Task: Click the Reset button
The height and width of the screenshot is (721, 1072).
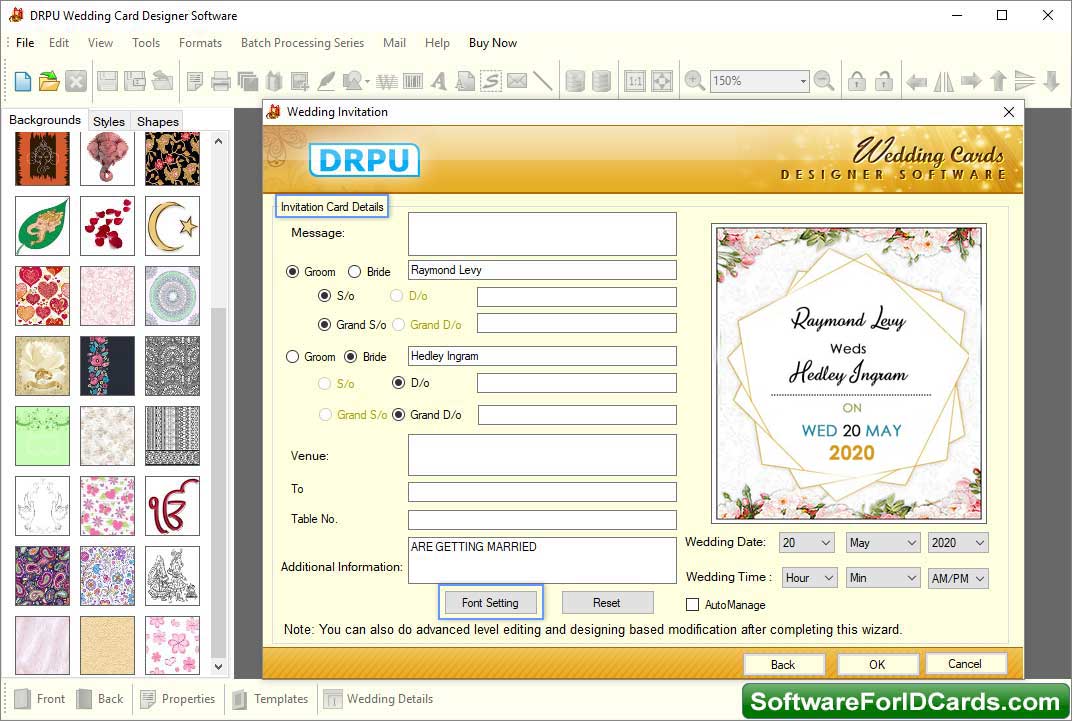Action: (x=607, y=603)
